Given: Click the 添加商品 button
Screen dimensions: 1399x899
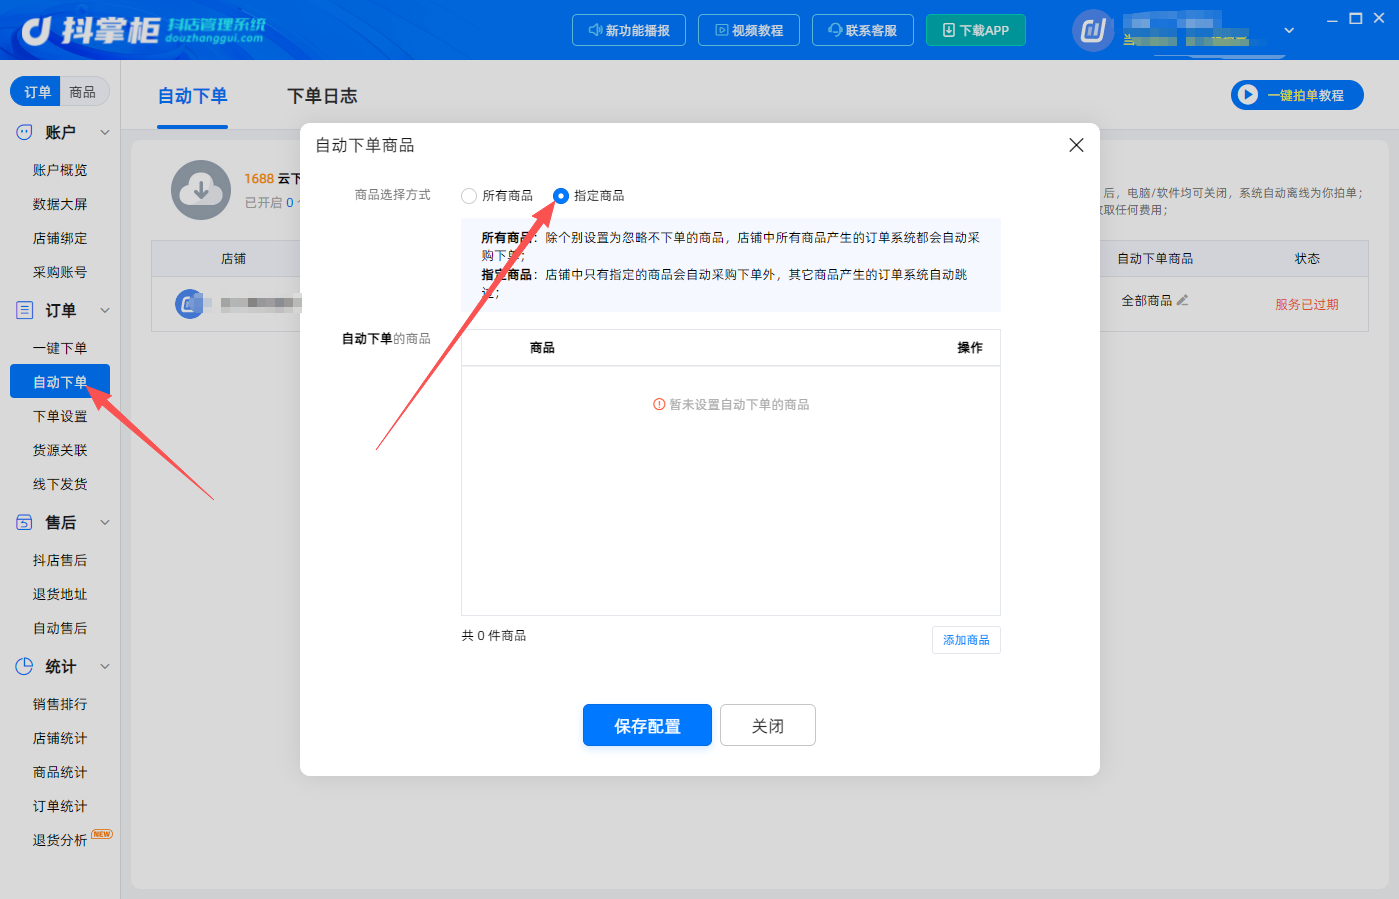Looking at the screenshot, I should pyautogui.click(x=966, y=640).
